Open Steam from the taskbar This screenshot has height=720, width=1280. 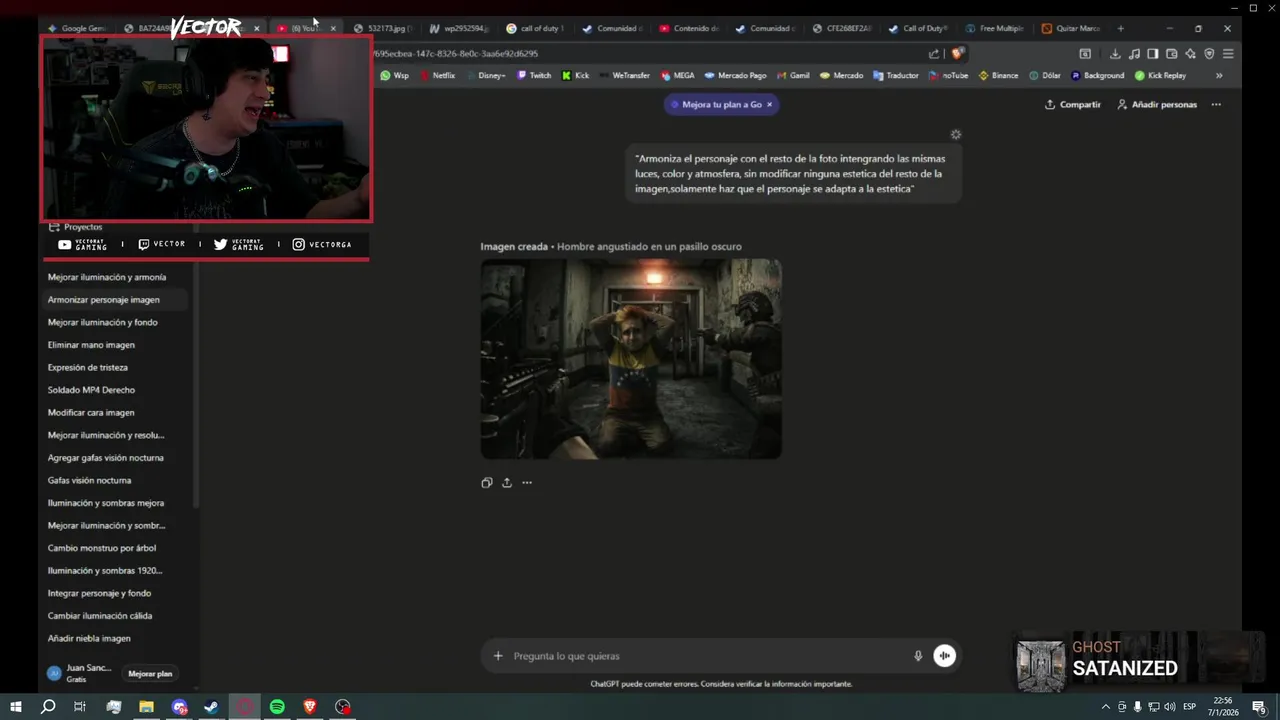[x=211, y=707]
